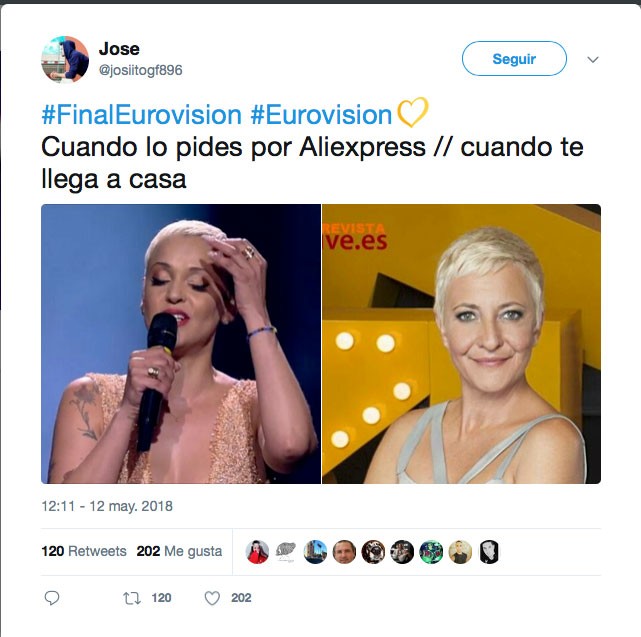
Task: Follow Jose with the Seguir button
Action: click(x=514, y=58)
